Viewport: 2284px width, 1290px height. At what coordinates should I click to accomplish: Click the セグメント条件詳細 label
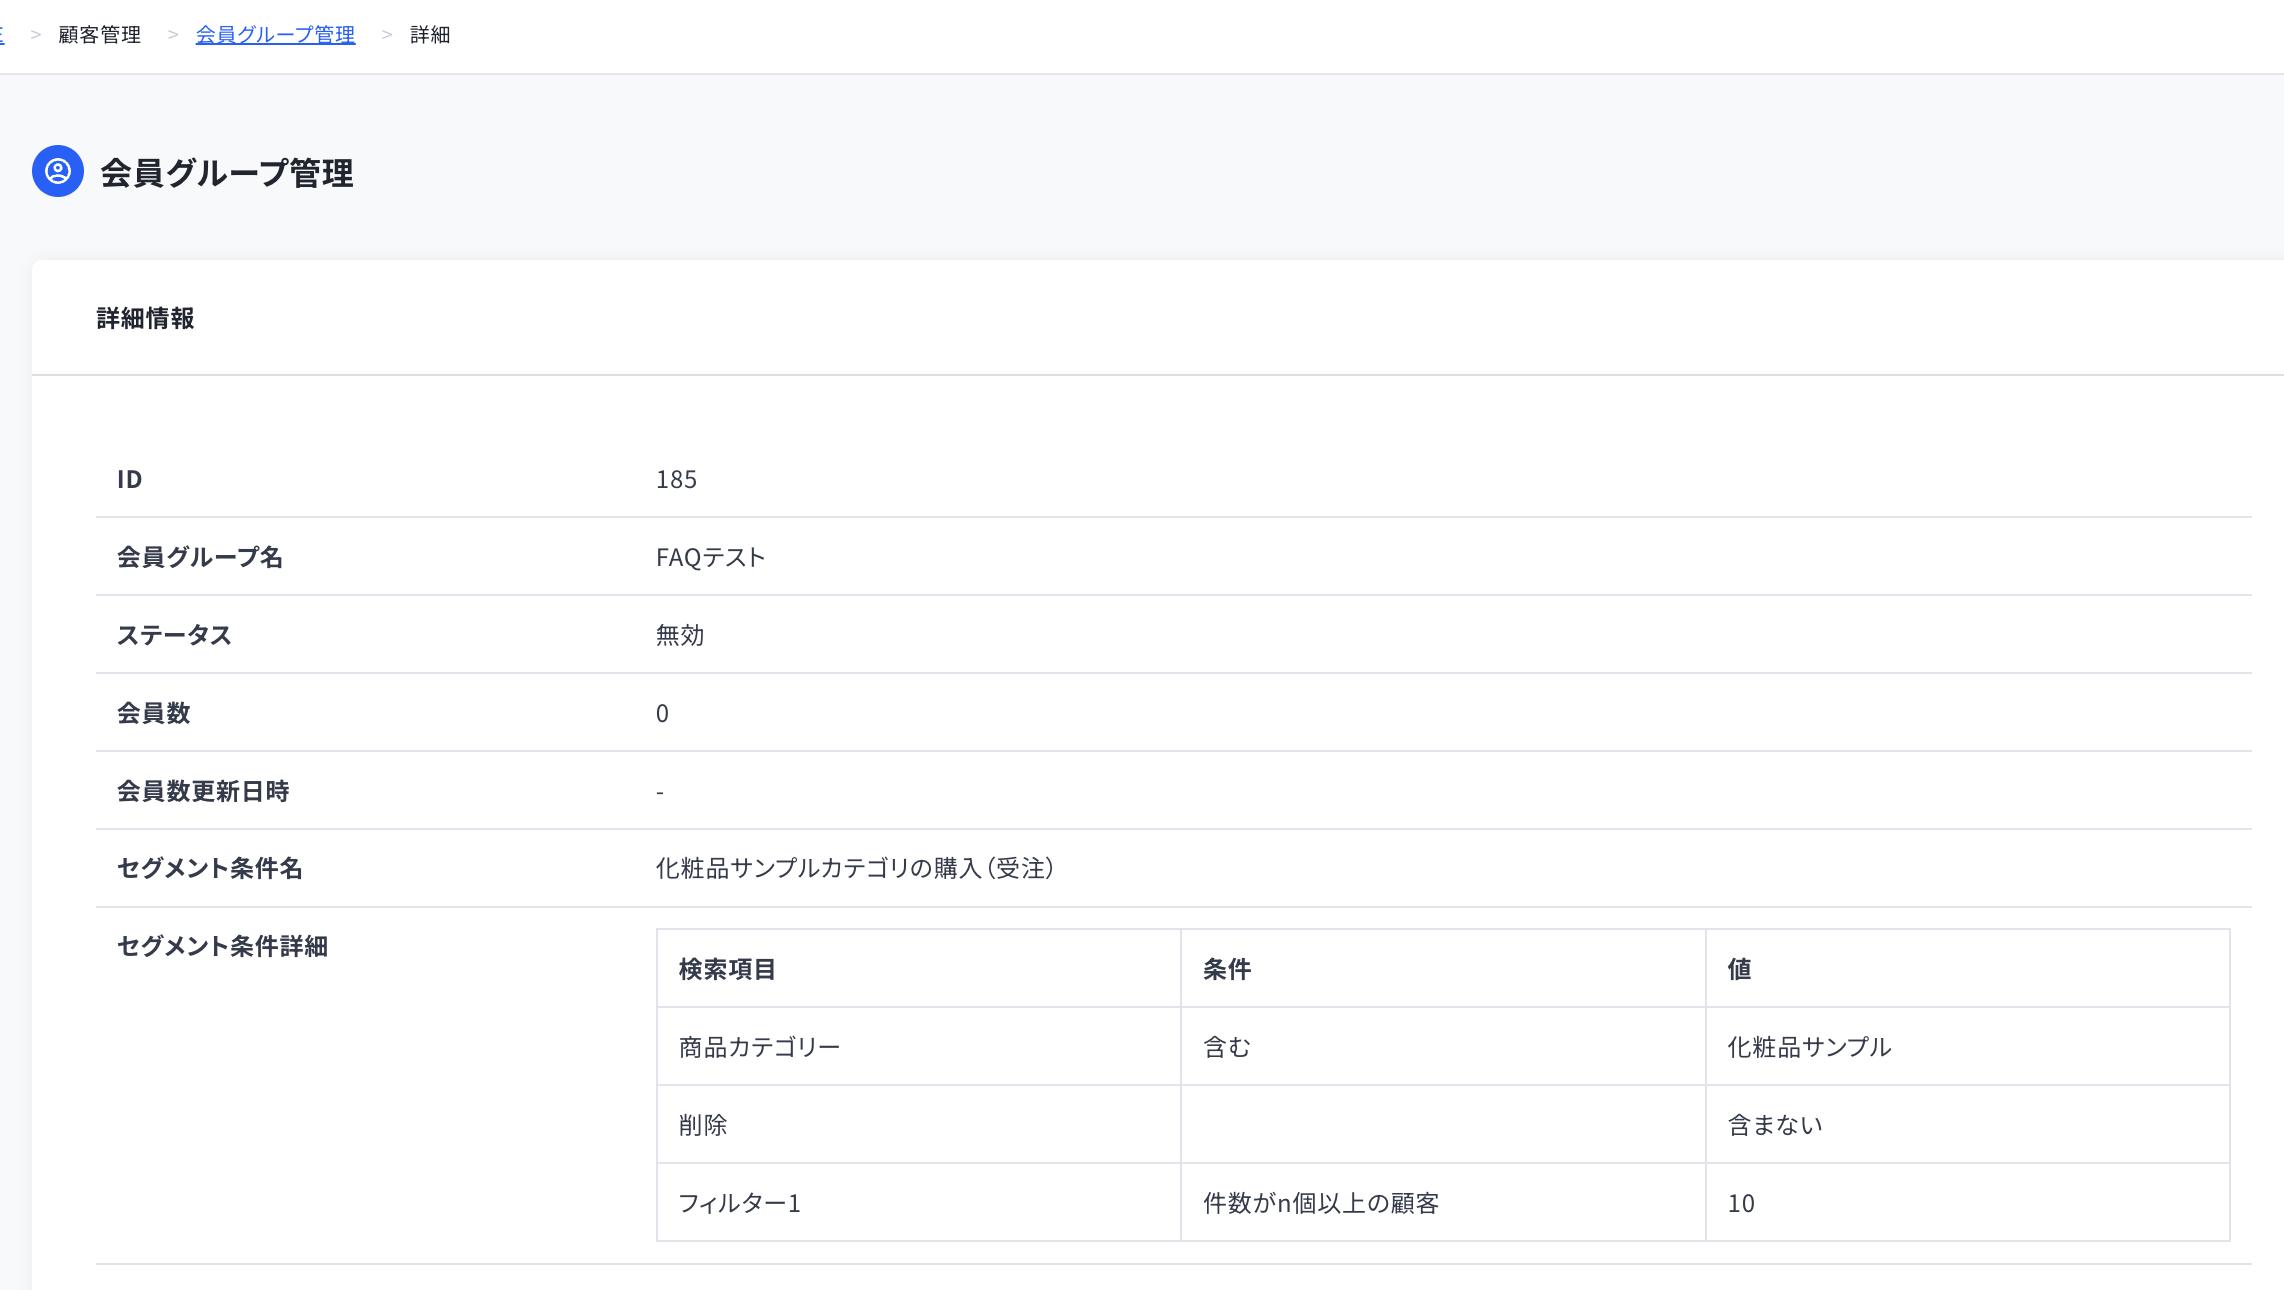[x=222, y=946]
